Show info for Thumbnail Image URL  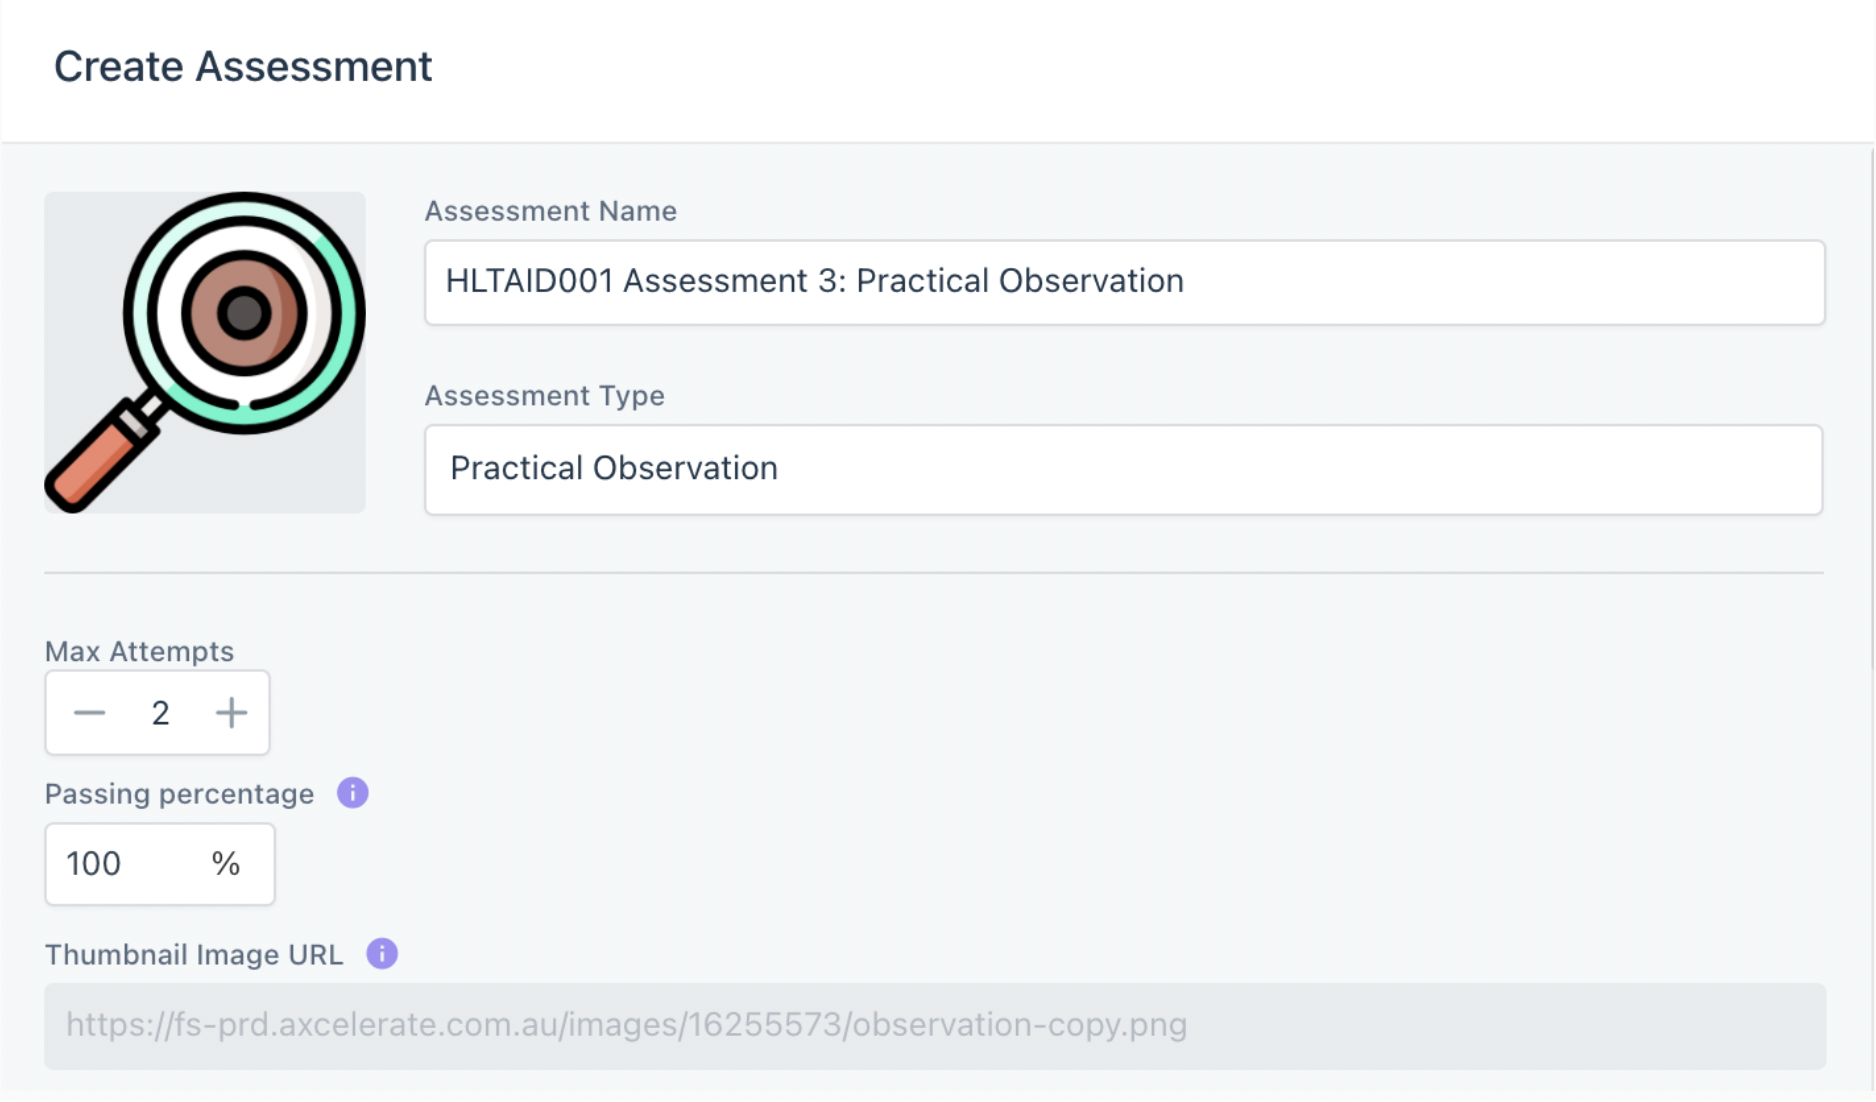(x=382, y=954)
